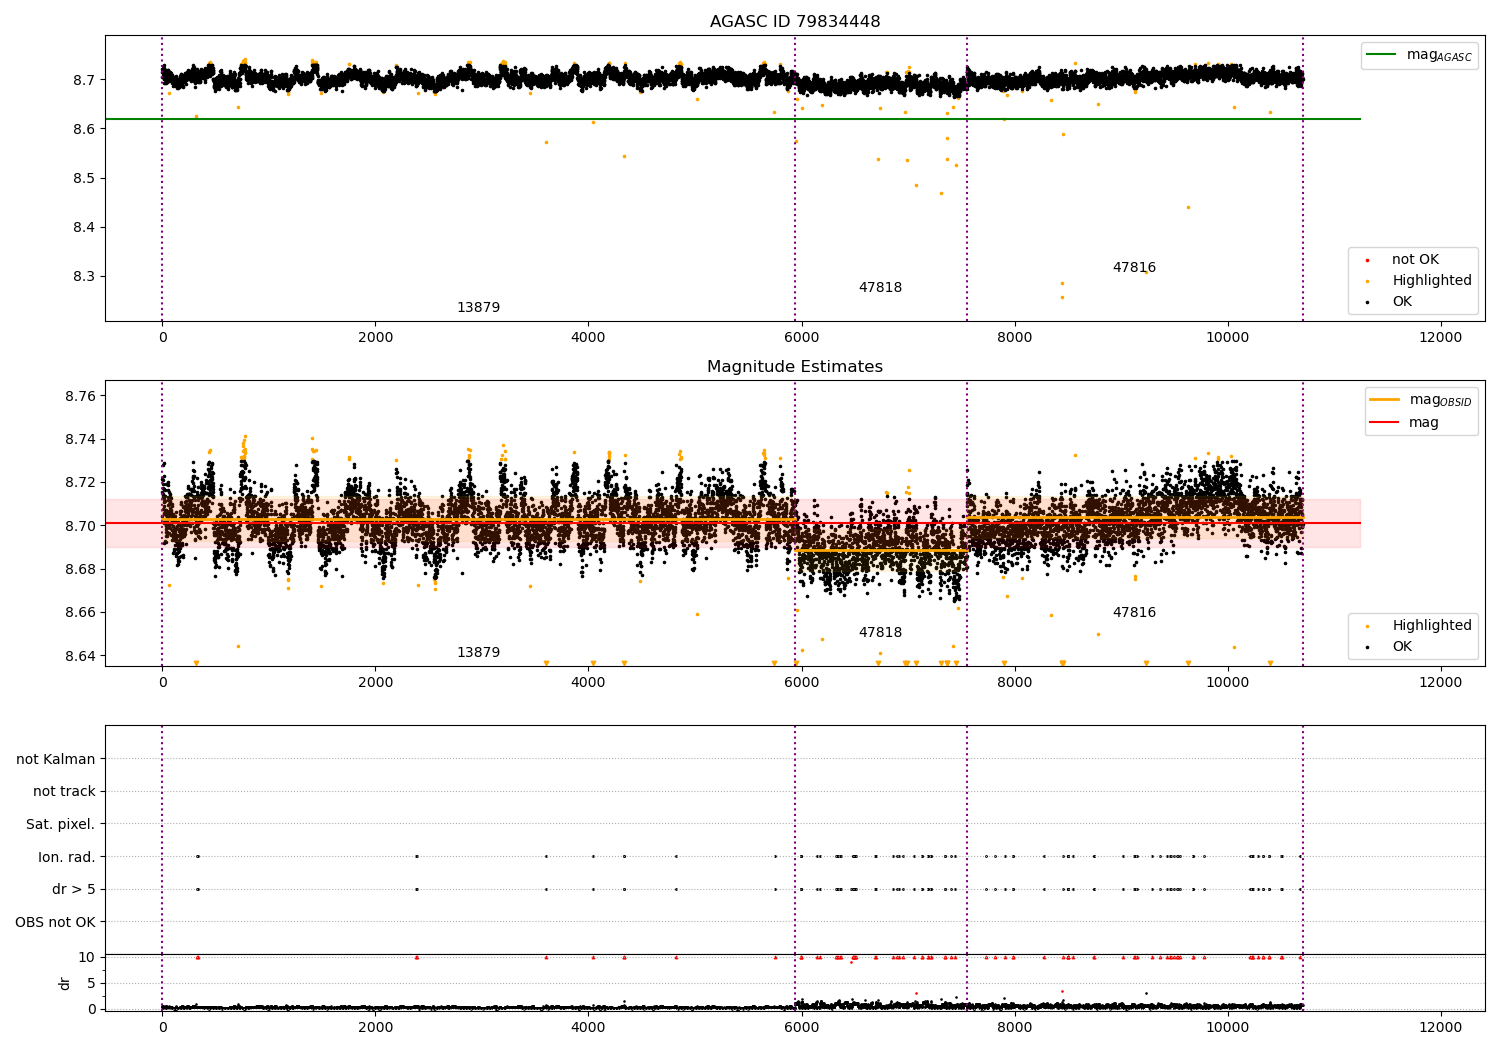Click the 'not track' axis label

(x=64, y=792)
